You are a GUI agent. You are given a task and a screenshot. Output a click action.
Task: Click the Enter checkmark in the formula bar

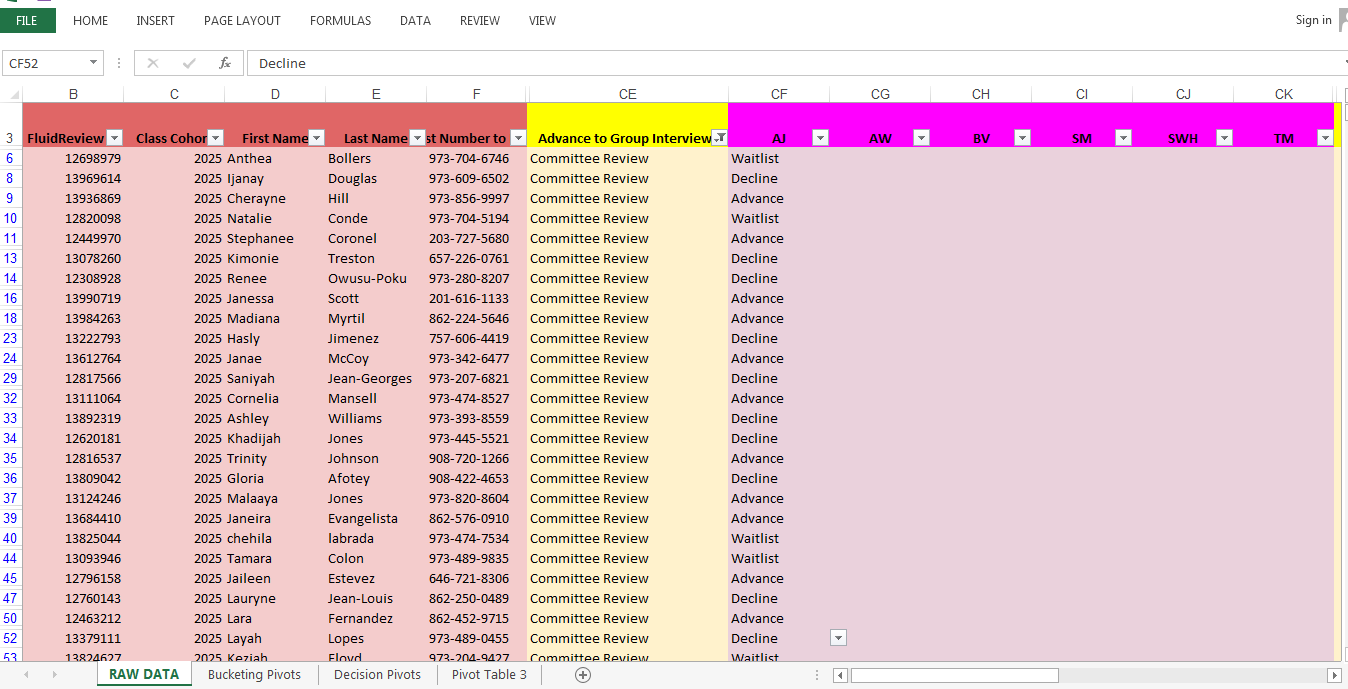tap(188, 63)
